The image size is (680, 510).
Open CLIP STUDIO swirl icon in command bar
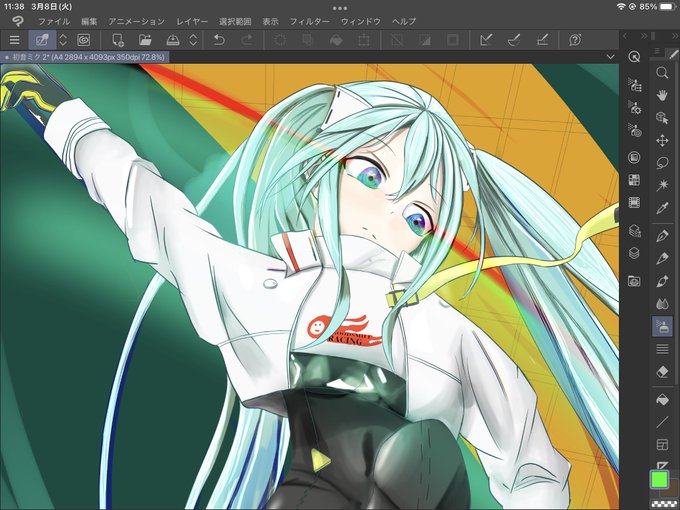(83, 40)
